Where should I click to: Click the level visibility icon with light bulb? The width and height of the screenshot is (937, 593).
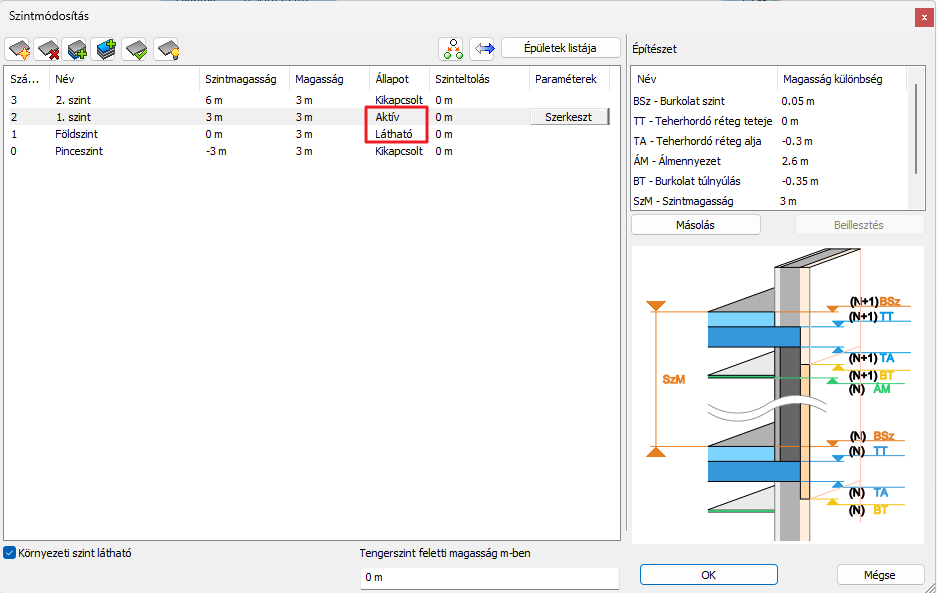166,49
